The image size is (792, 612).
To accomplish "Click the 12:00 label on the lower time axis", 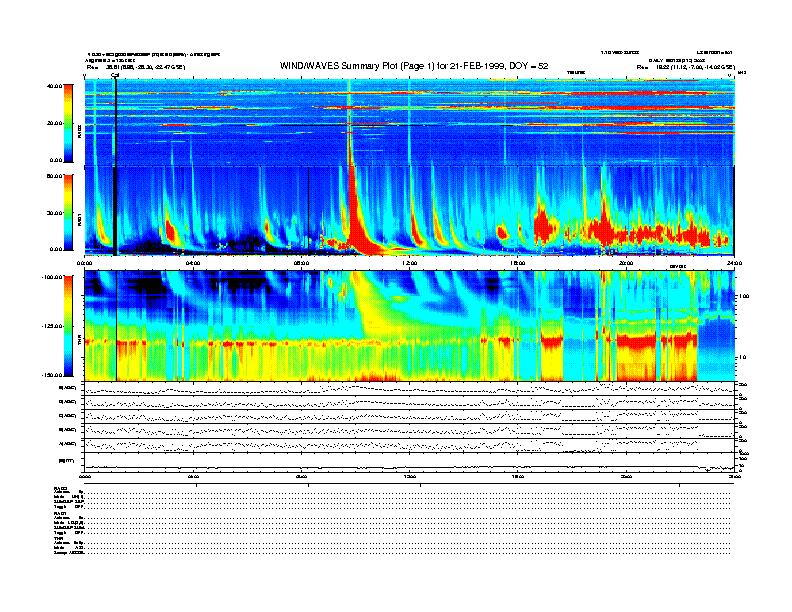I will point(410,476).
